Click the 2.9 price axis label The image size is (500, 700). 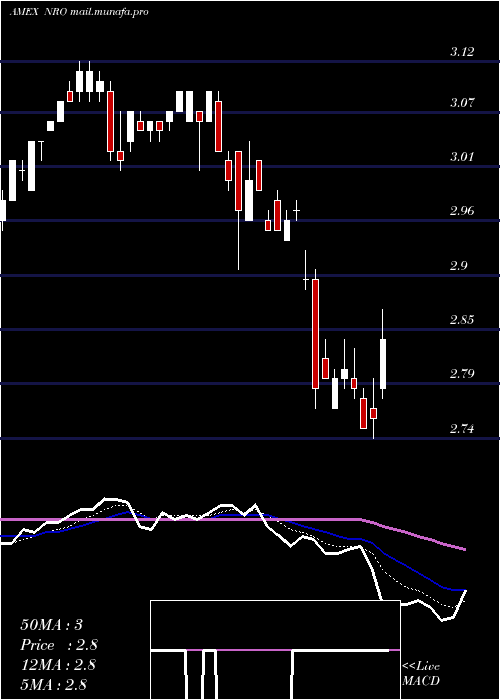tap(458, 266)
